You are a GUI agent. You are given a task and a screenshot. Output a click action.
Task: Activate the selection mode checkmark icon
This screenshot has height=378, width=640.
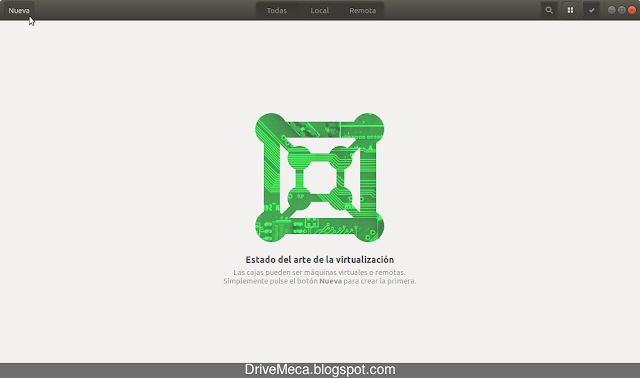pos(591,10)
